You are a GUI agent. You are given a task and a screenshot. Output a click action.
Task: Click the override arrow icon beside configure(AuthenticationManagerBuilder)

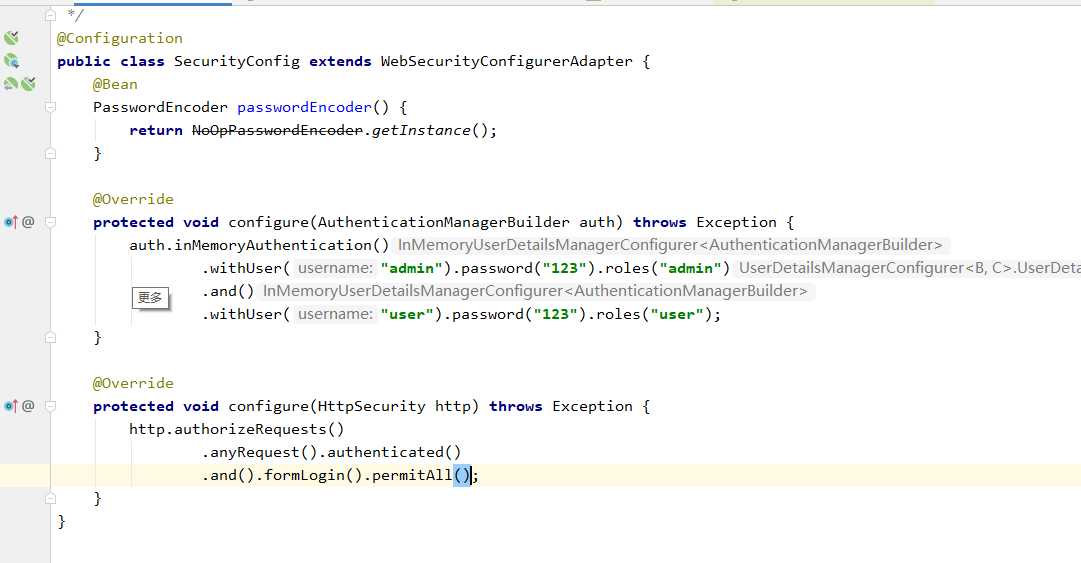point(10,222)
